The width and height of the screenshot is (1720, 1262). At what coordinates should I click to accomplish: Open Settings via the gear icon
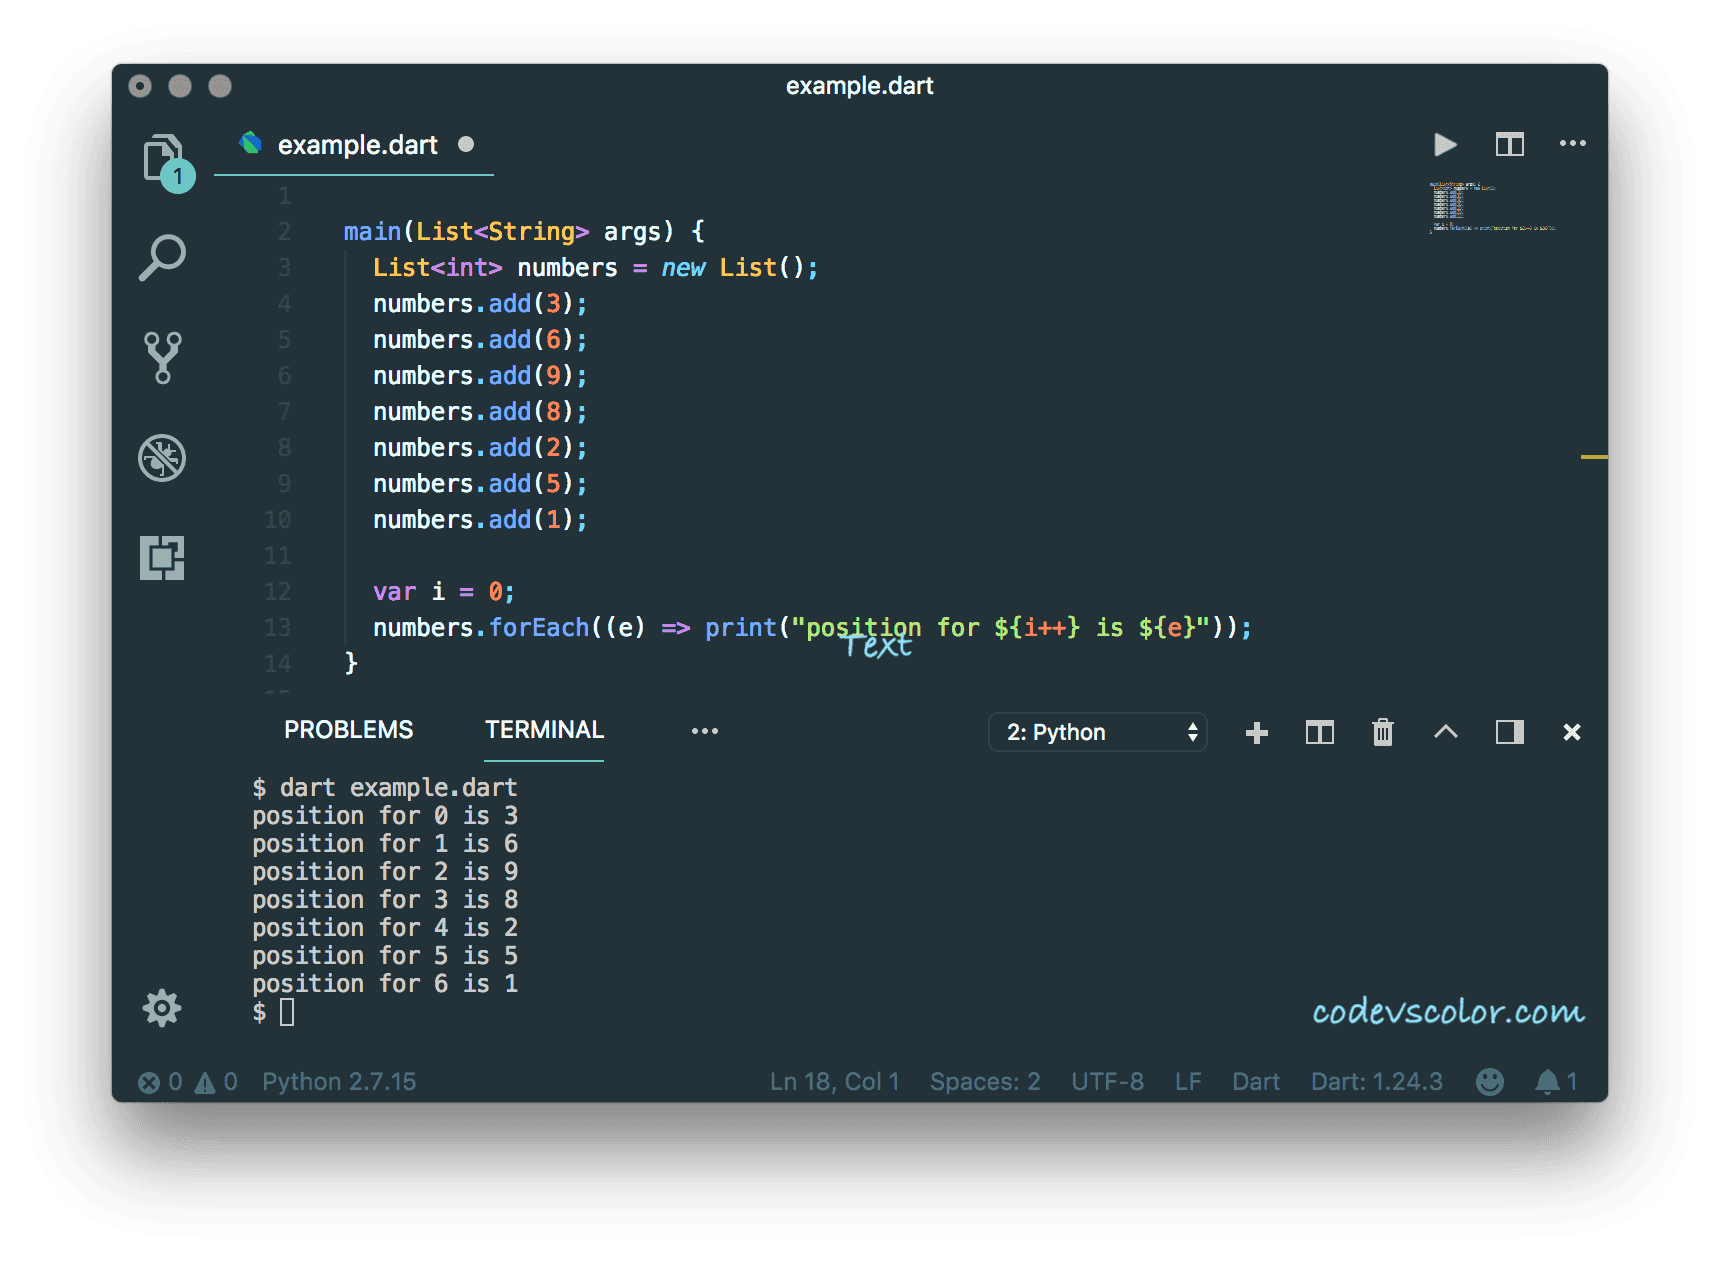pos(162,1008)
